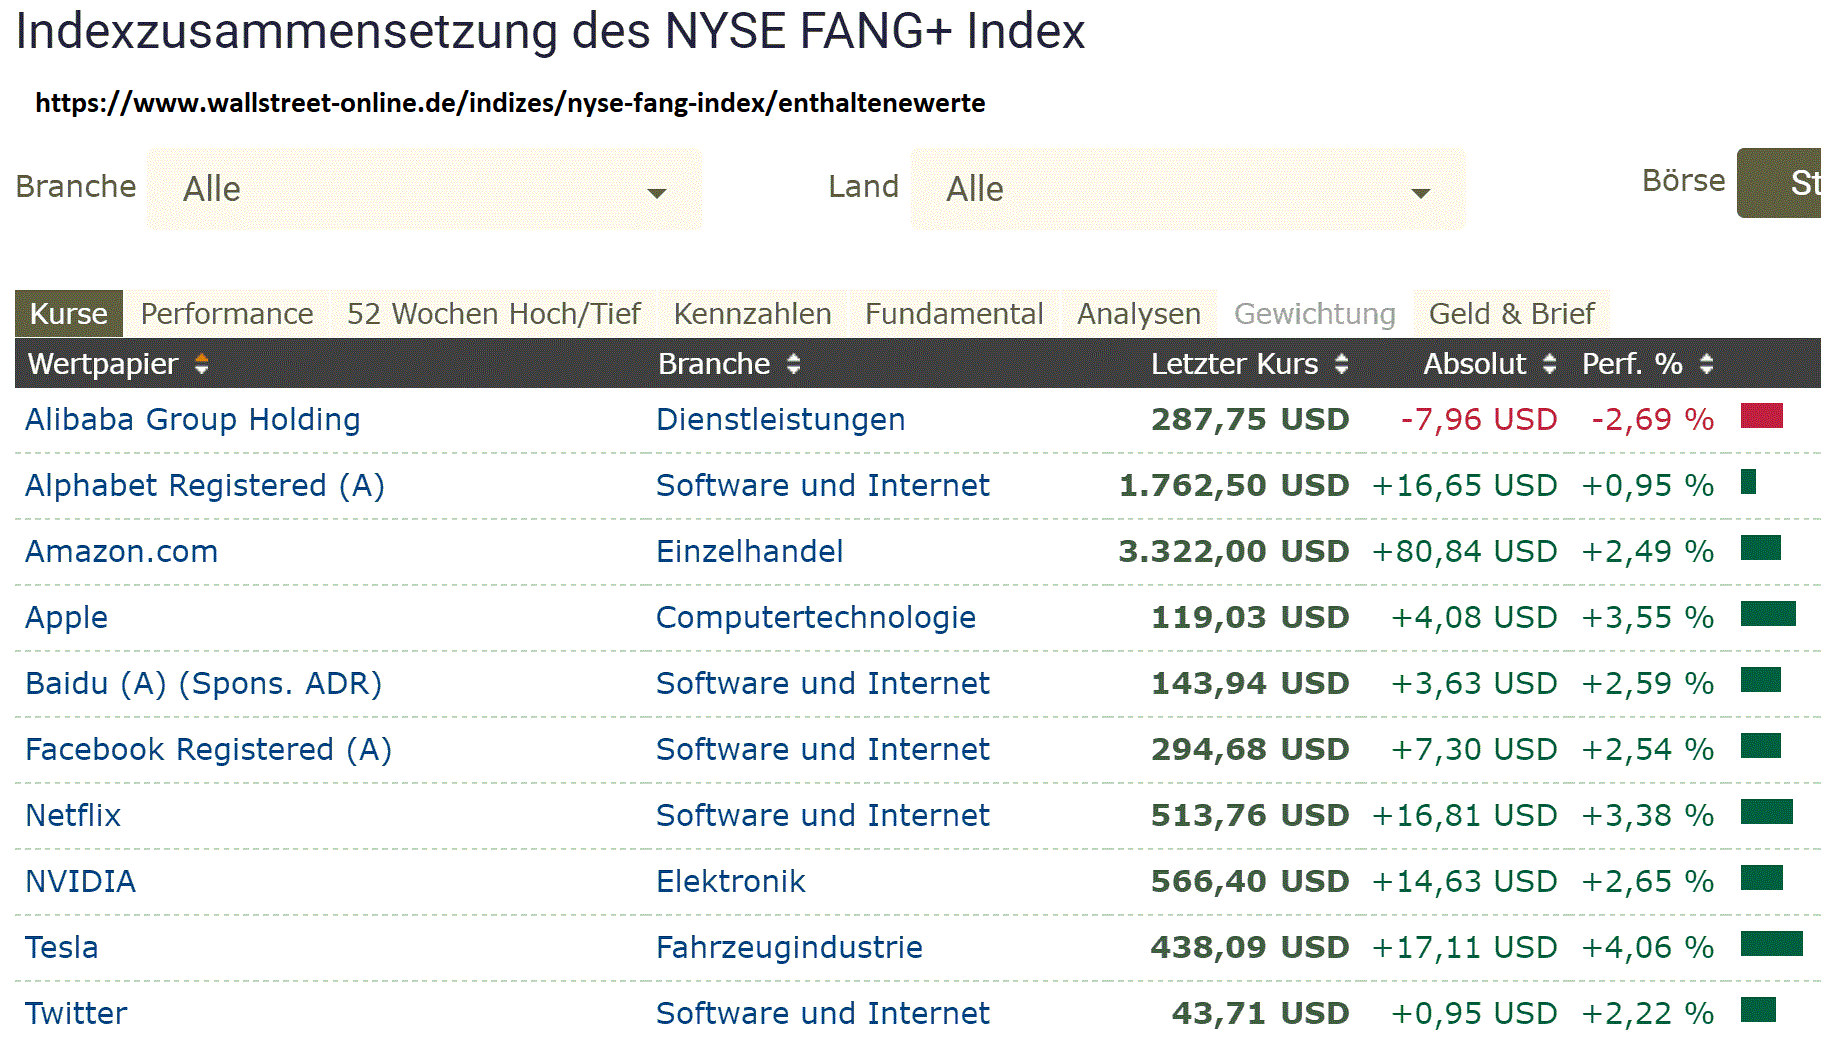Click Apple's green performance bar
1821x1039 pixels.
tap(1767, 613)
